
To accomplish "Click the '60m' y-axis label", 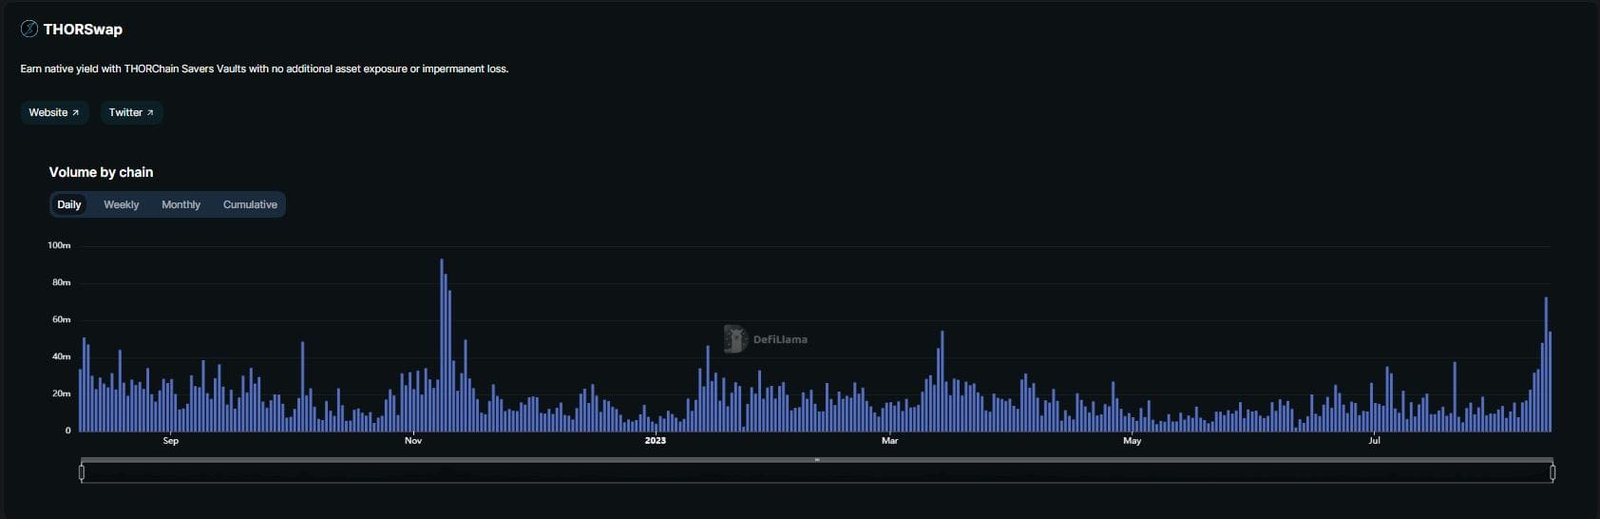I will 62,319.
